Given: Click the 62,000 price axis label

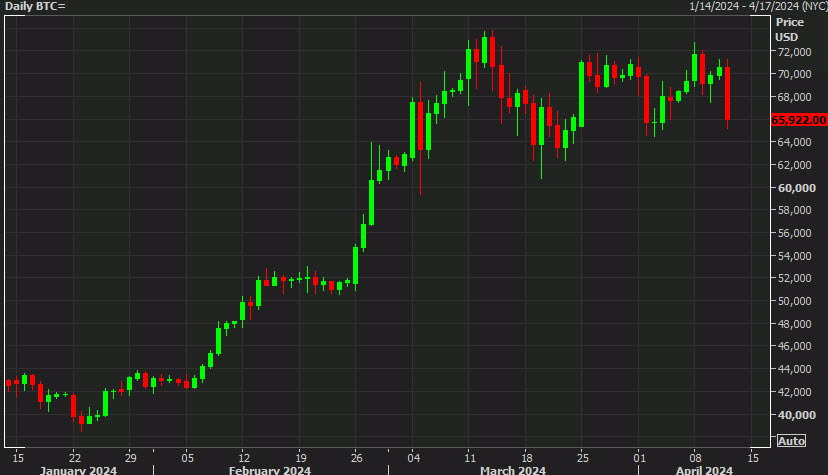Looking at the screenshot, I should 794,165.
